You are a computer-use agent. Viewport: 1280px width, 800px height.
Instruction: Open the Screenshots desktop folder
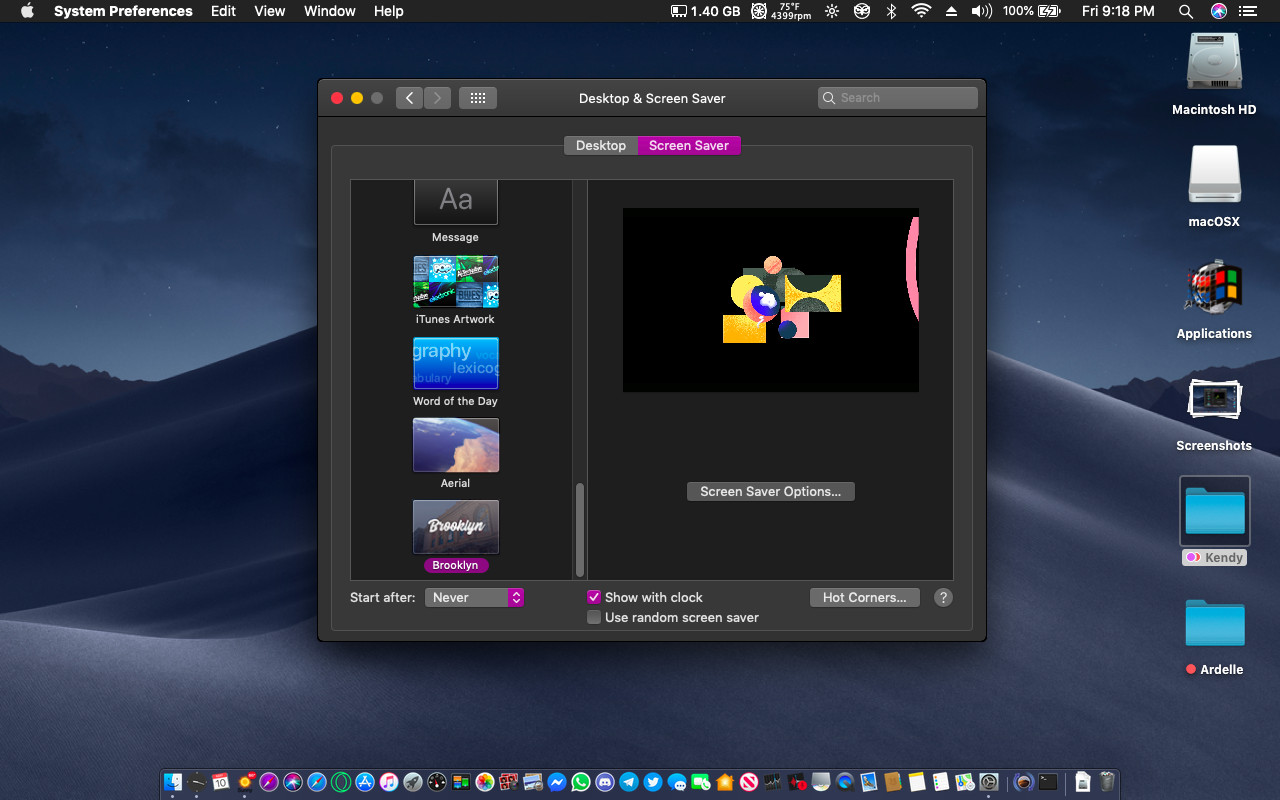[1214, 399]
